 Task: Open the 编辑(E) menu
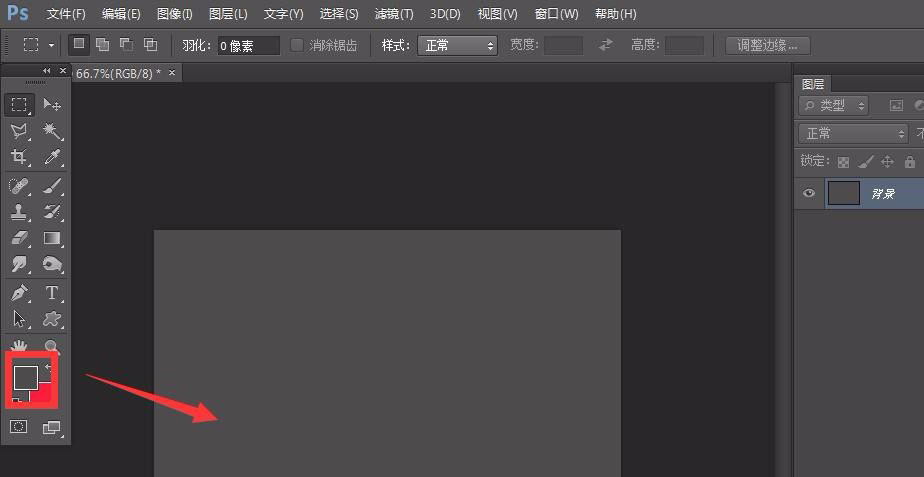(x=121, y=14)
